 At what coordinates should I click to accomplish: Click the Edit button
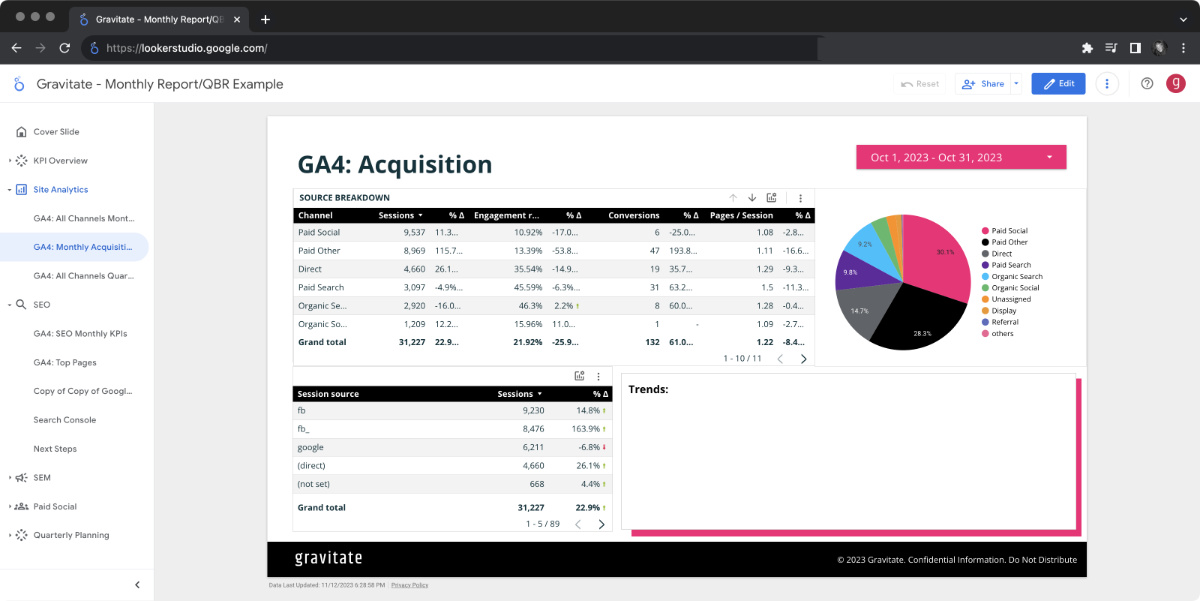click(x=1058, y=83)
